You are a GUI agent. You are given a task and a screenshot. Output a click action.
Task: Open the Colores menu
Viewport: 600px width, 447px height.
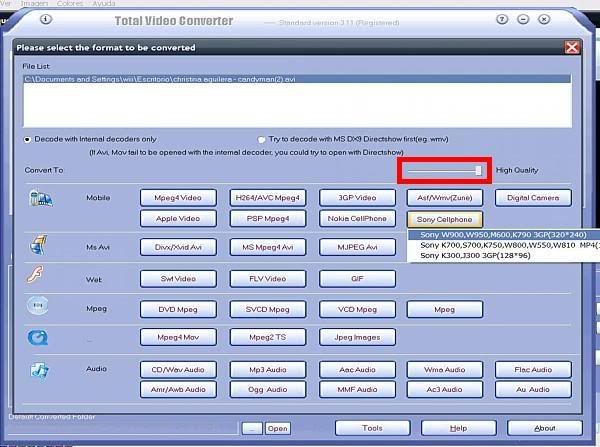click(x=70, y=3)
